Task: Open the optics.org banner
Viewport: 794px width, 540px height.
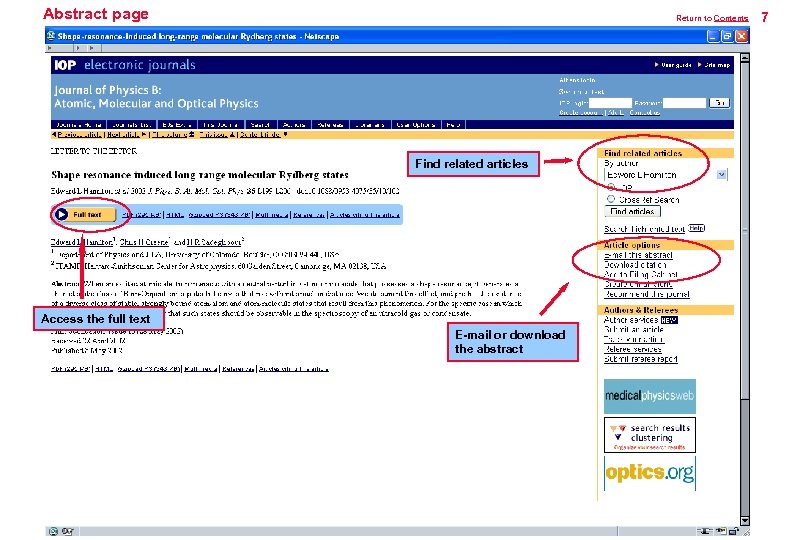Action: 650,473
